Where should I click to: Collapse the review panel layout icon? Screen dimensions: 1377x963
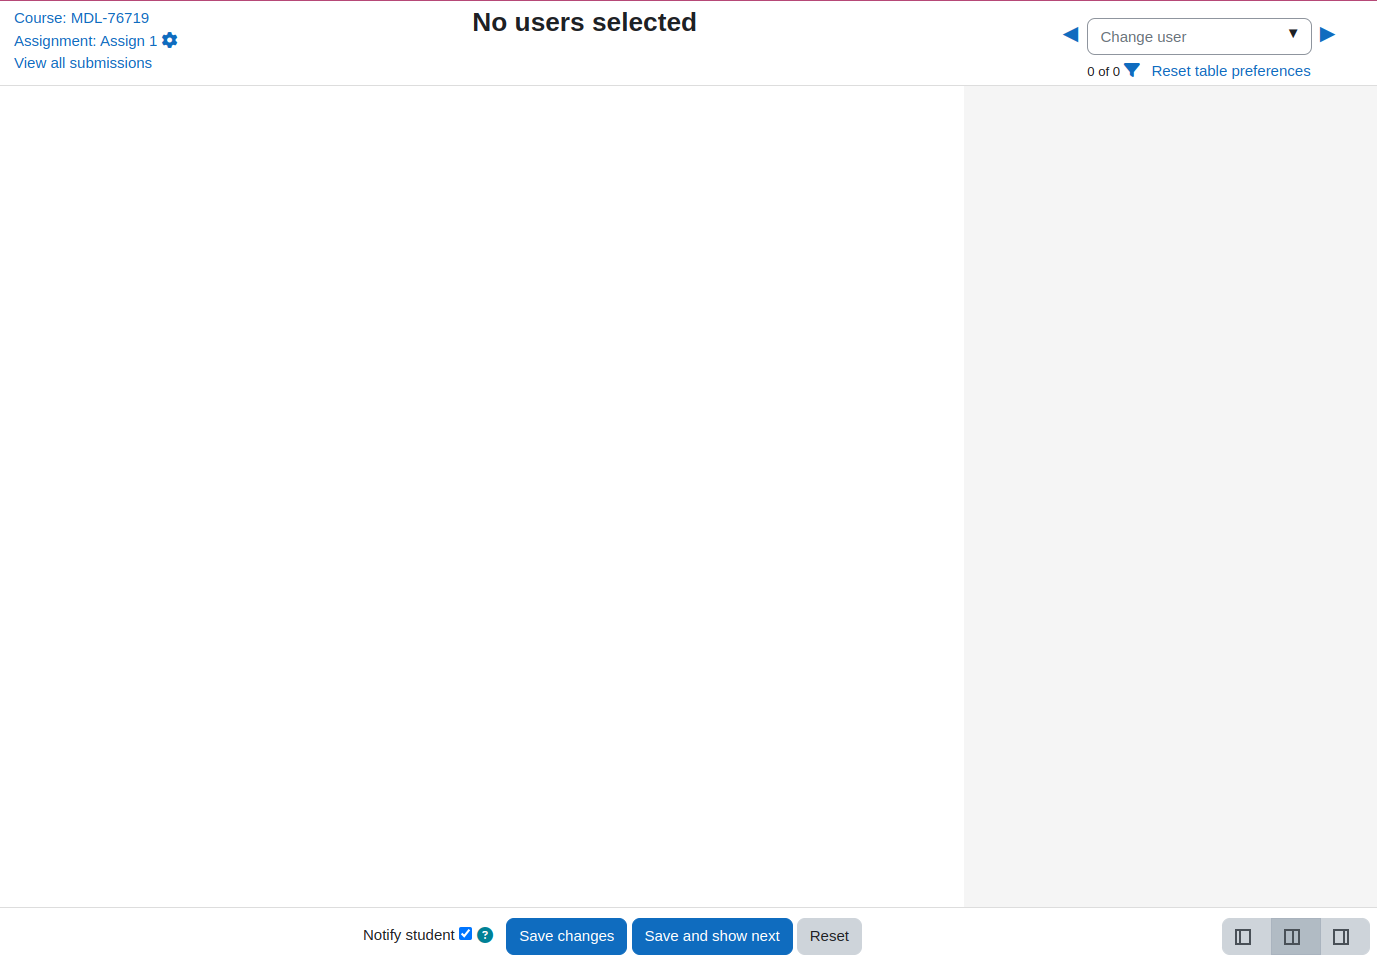(1244, 937)
